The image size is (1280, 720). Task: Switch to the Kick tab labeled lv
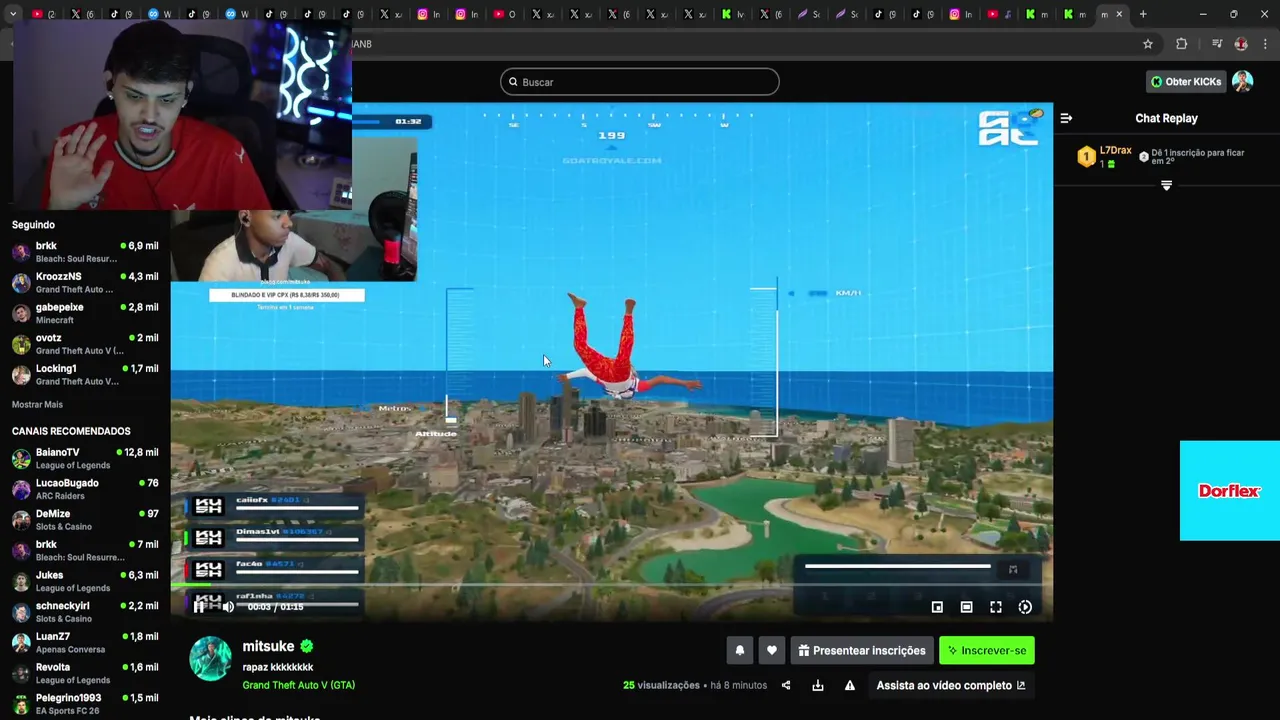[734, 14]
